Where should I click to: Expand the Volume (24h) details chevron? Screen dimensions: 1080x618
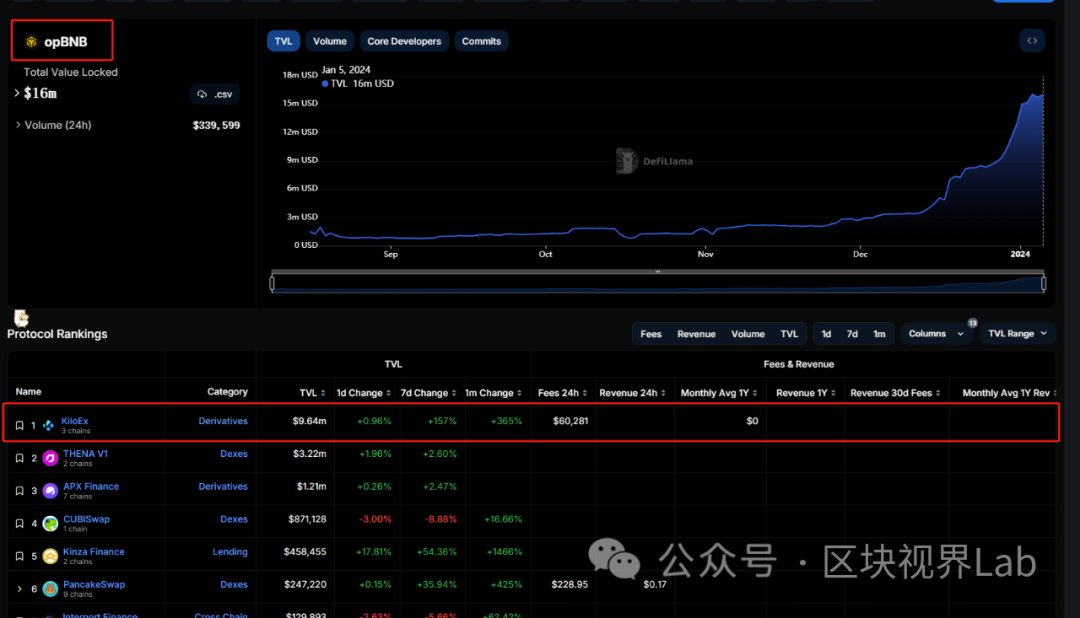[17, 125]
